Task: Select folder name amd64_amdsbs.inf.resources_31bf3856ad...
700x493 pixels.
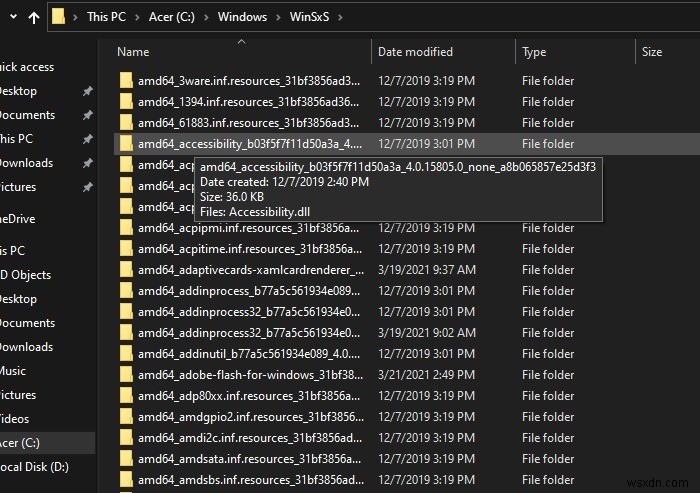Action: coord(251,480)
